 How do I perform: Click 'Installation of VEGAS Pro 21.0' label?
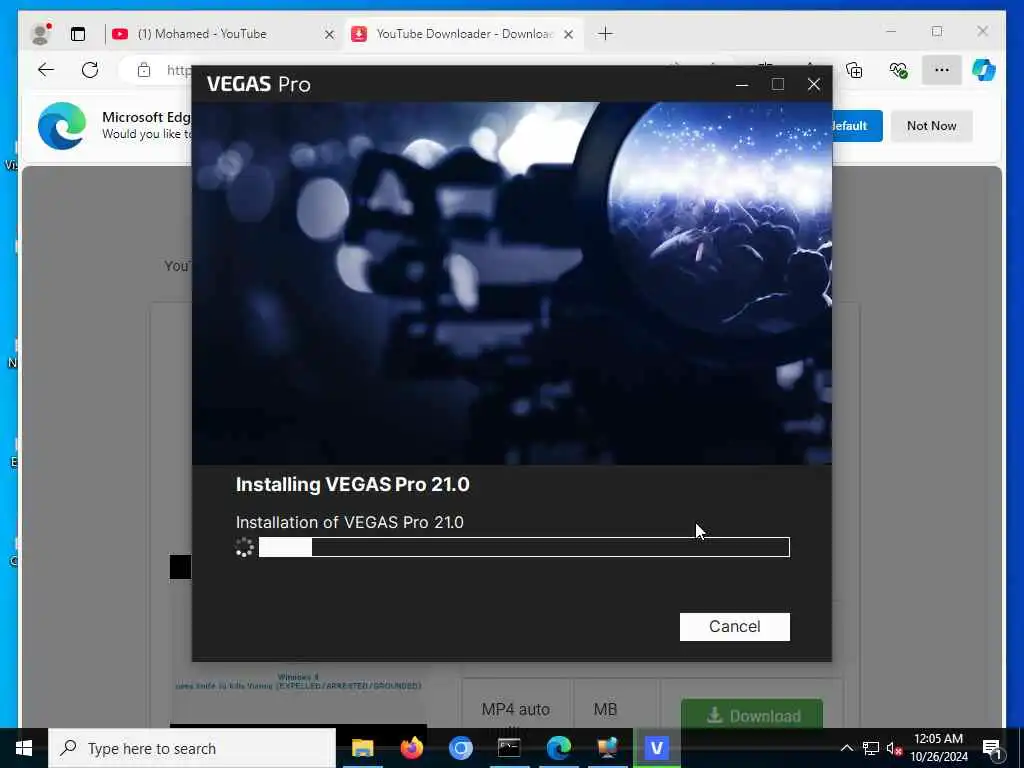tap(349, 522)
